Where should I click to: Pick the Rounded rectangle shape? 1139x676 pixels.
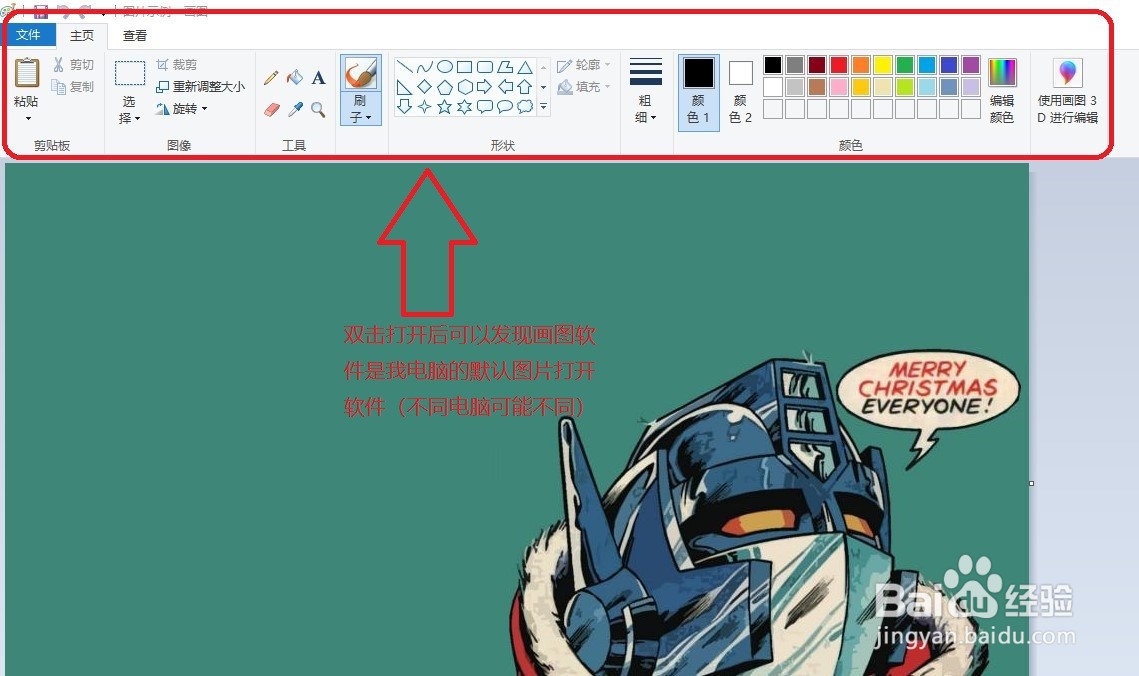pyautogui.click(x=485, y=67)
